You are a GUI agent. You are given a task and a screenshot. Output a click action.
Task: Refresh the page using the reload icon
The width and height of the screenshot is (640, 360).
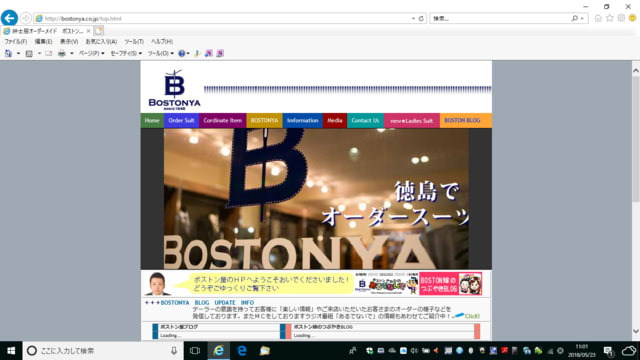[x=421, y=18]
